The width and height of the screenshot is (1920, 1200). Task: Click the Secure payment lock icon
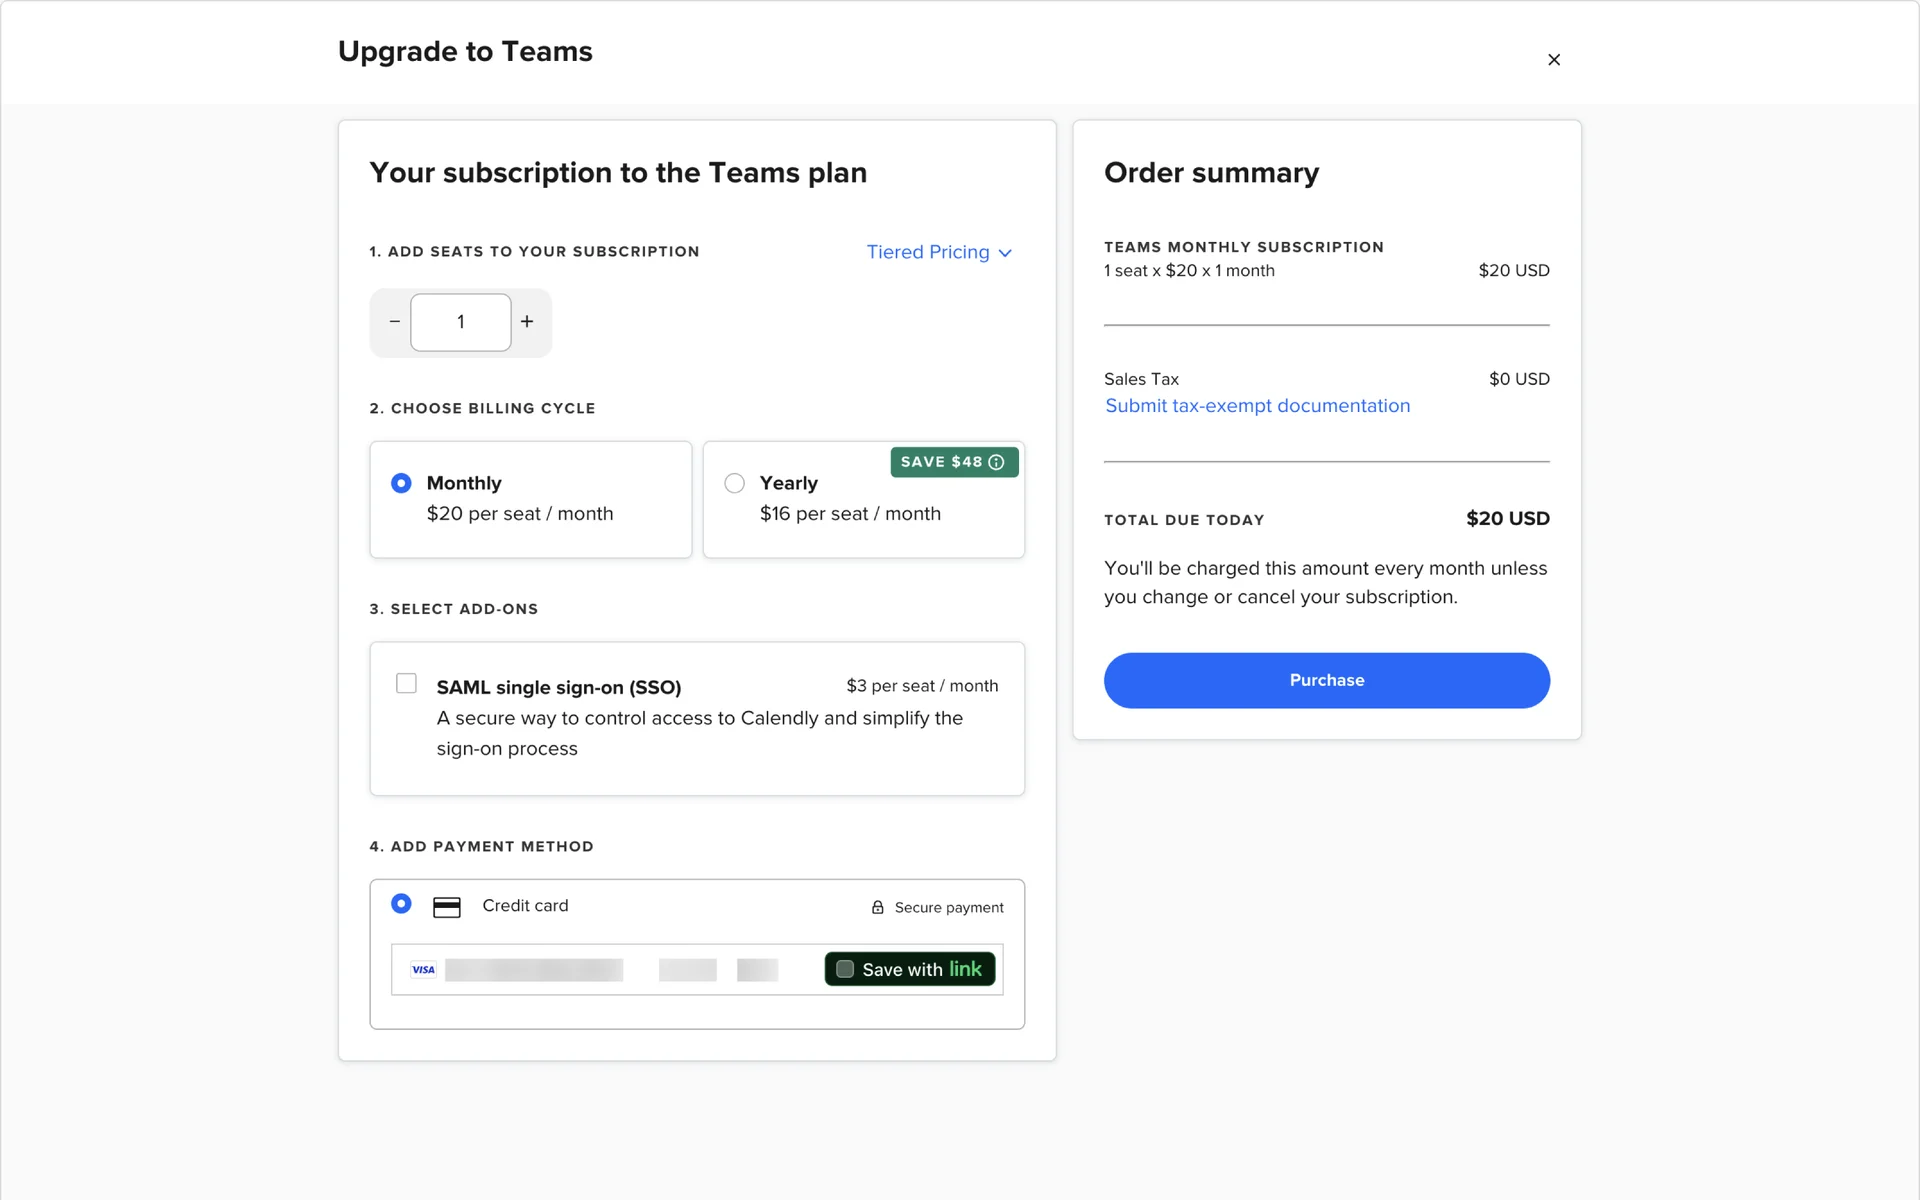click(x=877, y=907)
